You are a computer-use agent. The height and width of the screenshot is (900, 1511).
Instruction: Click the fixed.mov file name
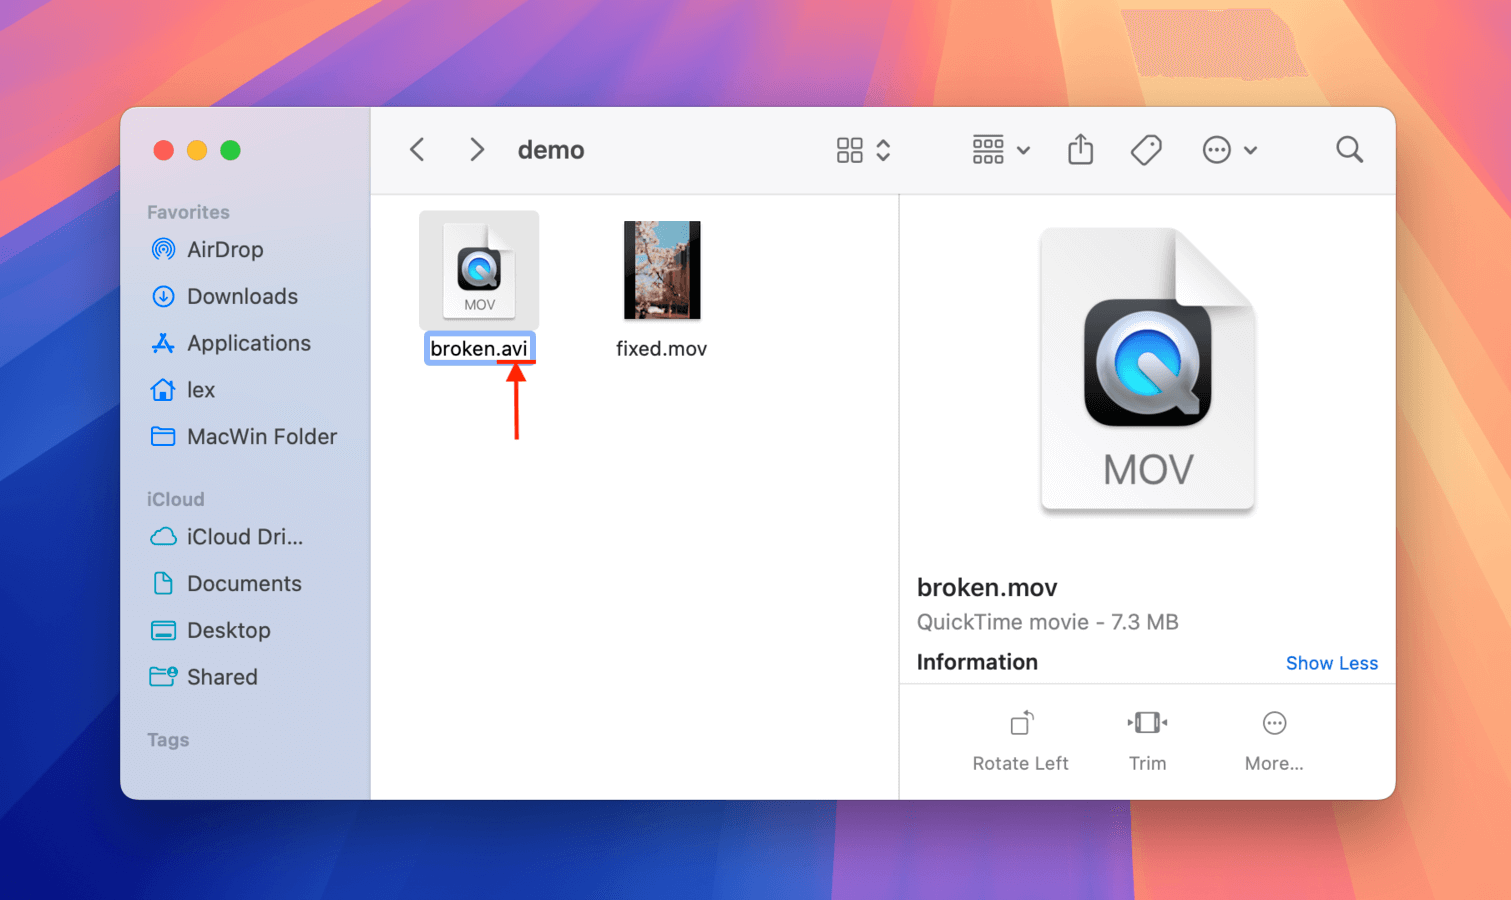click(x=661, y=349)
